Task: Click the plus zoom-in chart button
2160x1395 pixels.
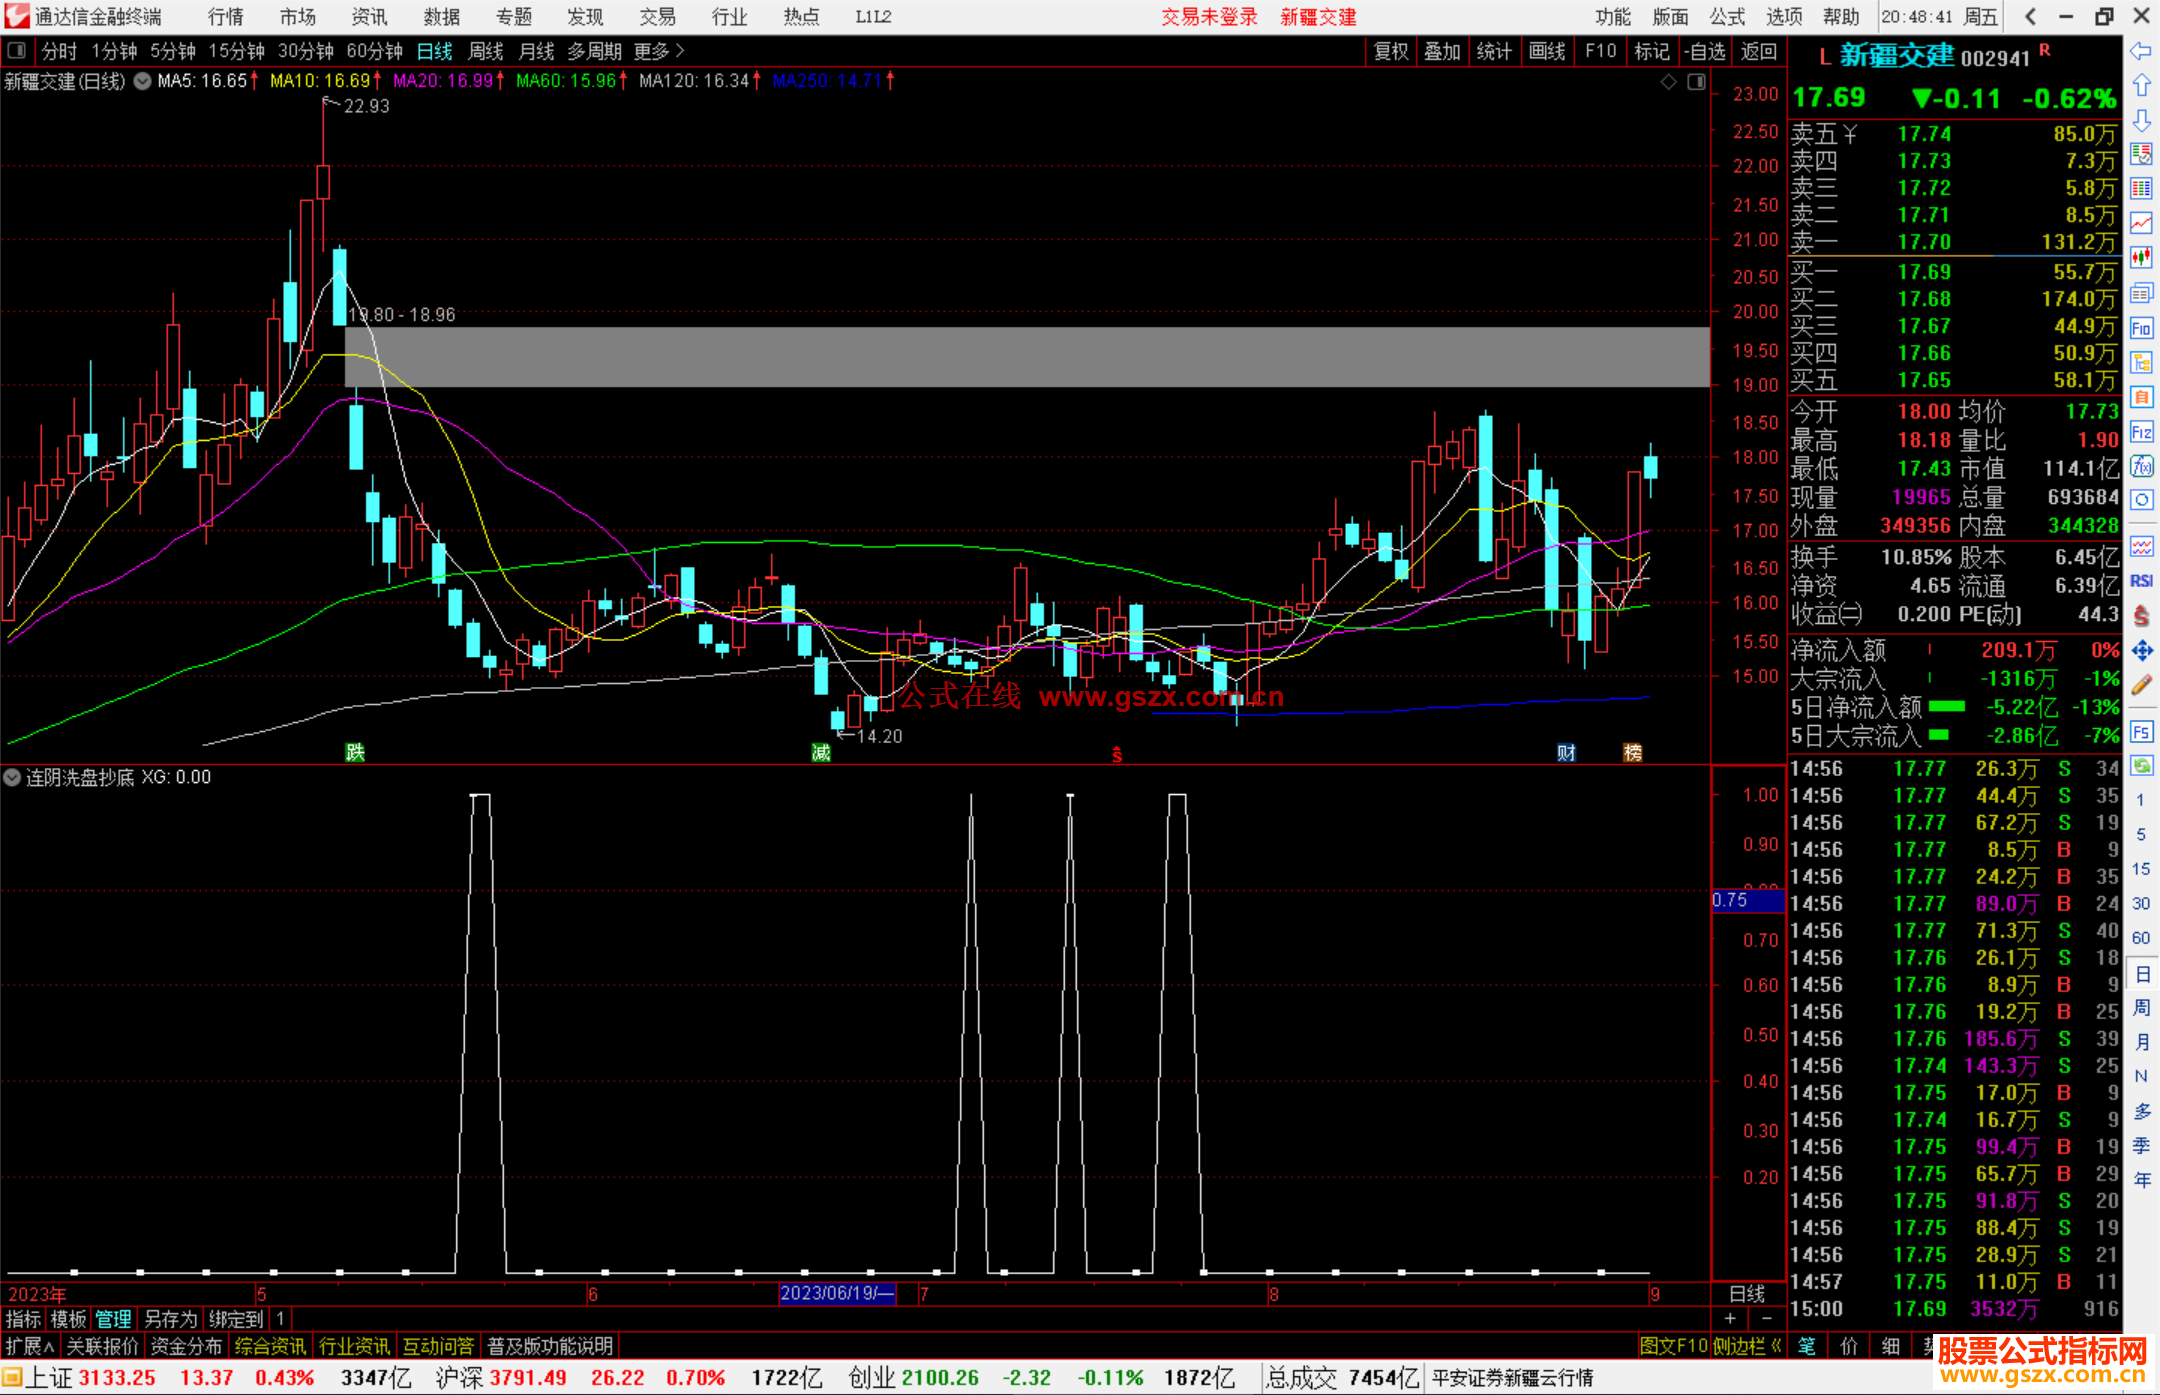Action: 1730,1318
